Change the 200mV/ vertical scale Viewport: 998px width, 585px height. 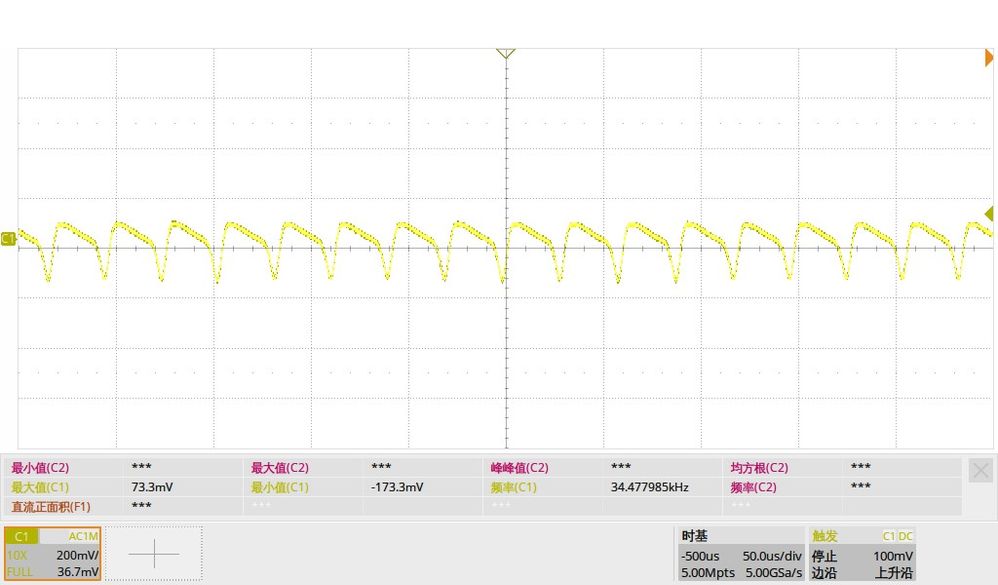click(77, 555)
